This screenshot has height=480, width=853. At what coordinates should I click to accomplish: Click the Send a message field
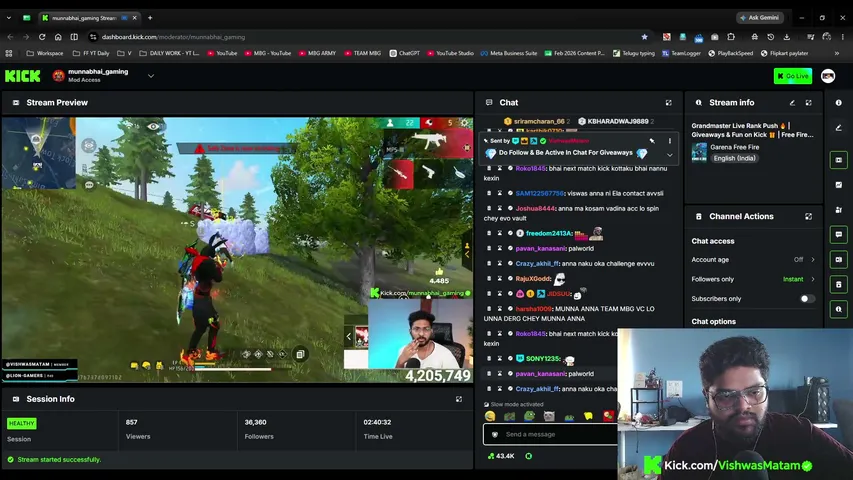pyautogui.click(x=551, y=434)
